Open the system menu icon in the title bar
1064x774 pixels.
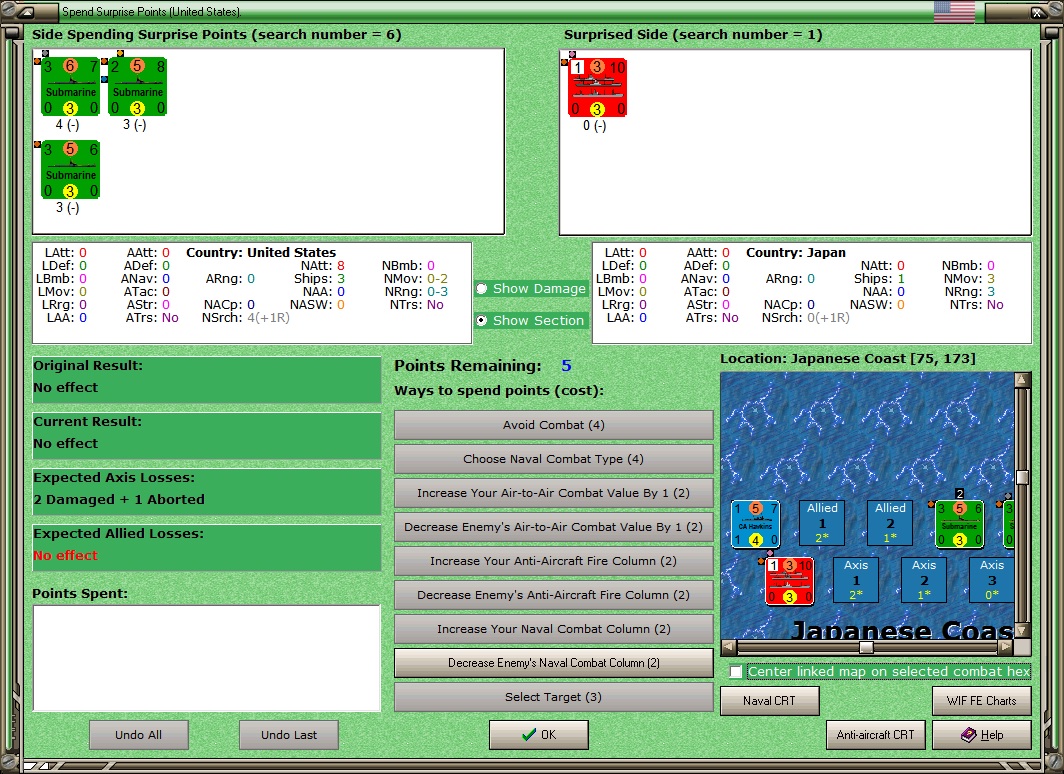coord(24,12)
